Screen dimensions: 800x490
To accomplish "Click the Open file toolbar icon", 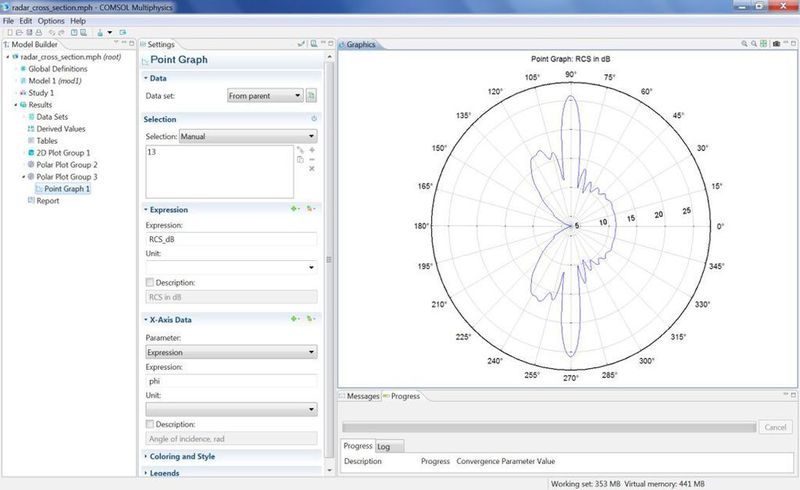I will tap(19, 33).
